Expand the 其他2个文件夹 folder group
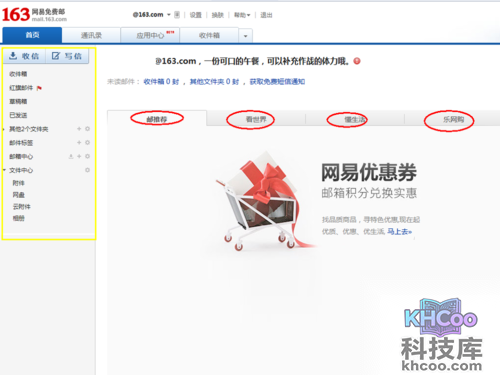Image resolution: width=500 pixels, height=375 pixels. [4, 129]
